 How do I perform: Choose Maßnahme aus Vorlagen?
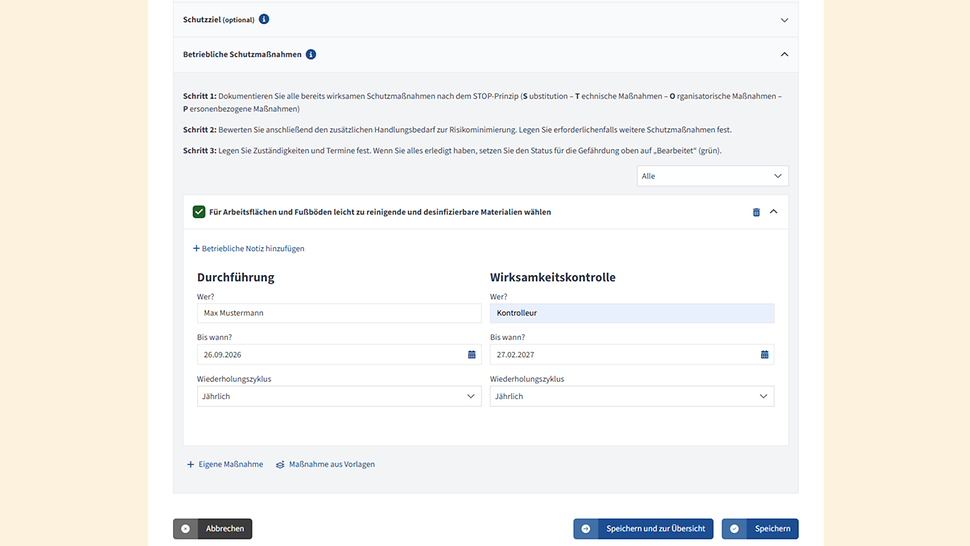click(x=325, y=464)
